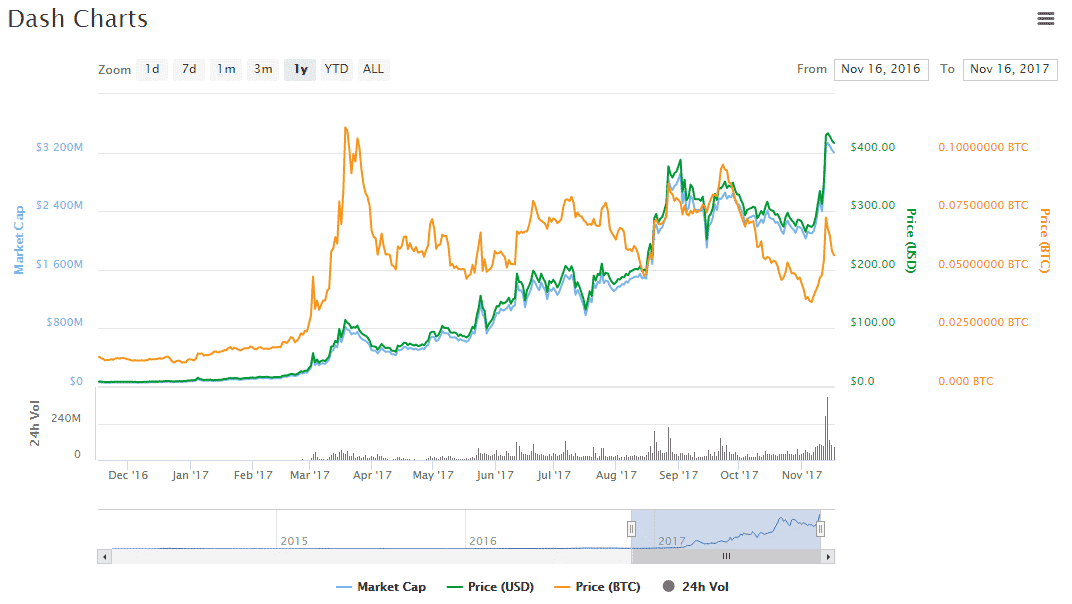The height and width of the screenshot is (604, 1072).
Task: Click the Dash Charts title
Action: (x=77, y=18)
